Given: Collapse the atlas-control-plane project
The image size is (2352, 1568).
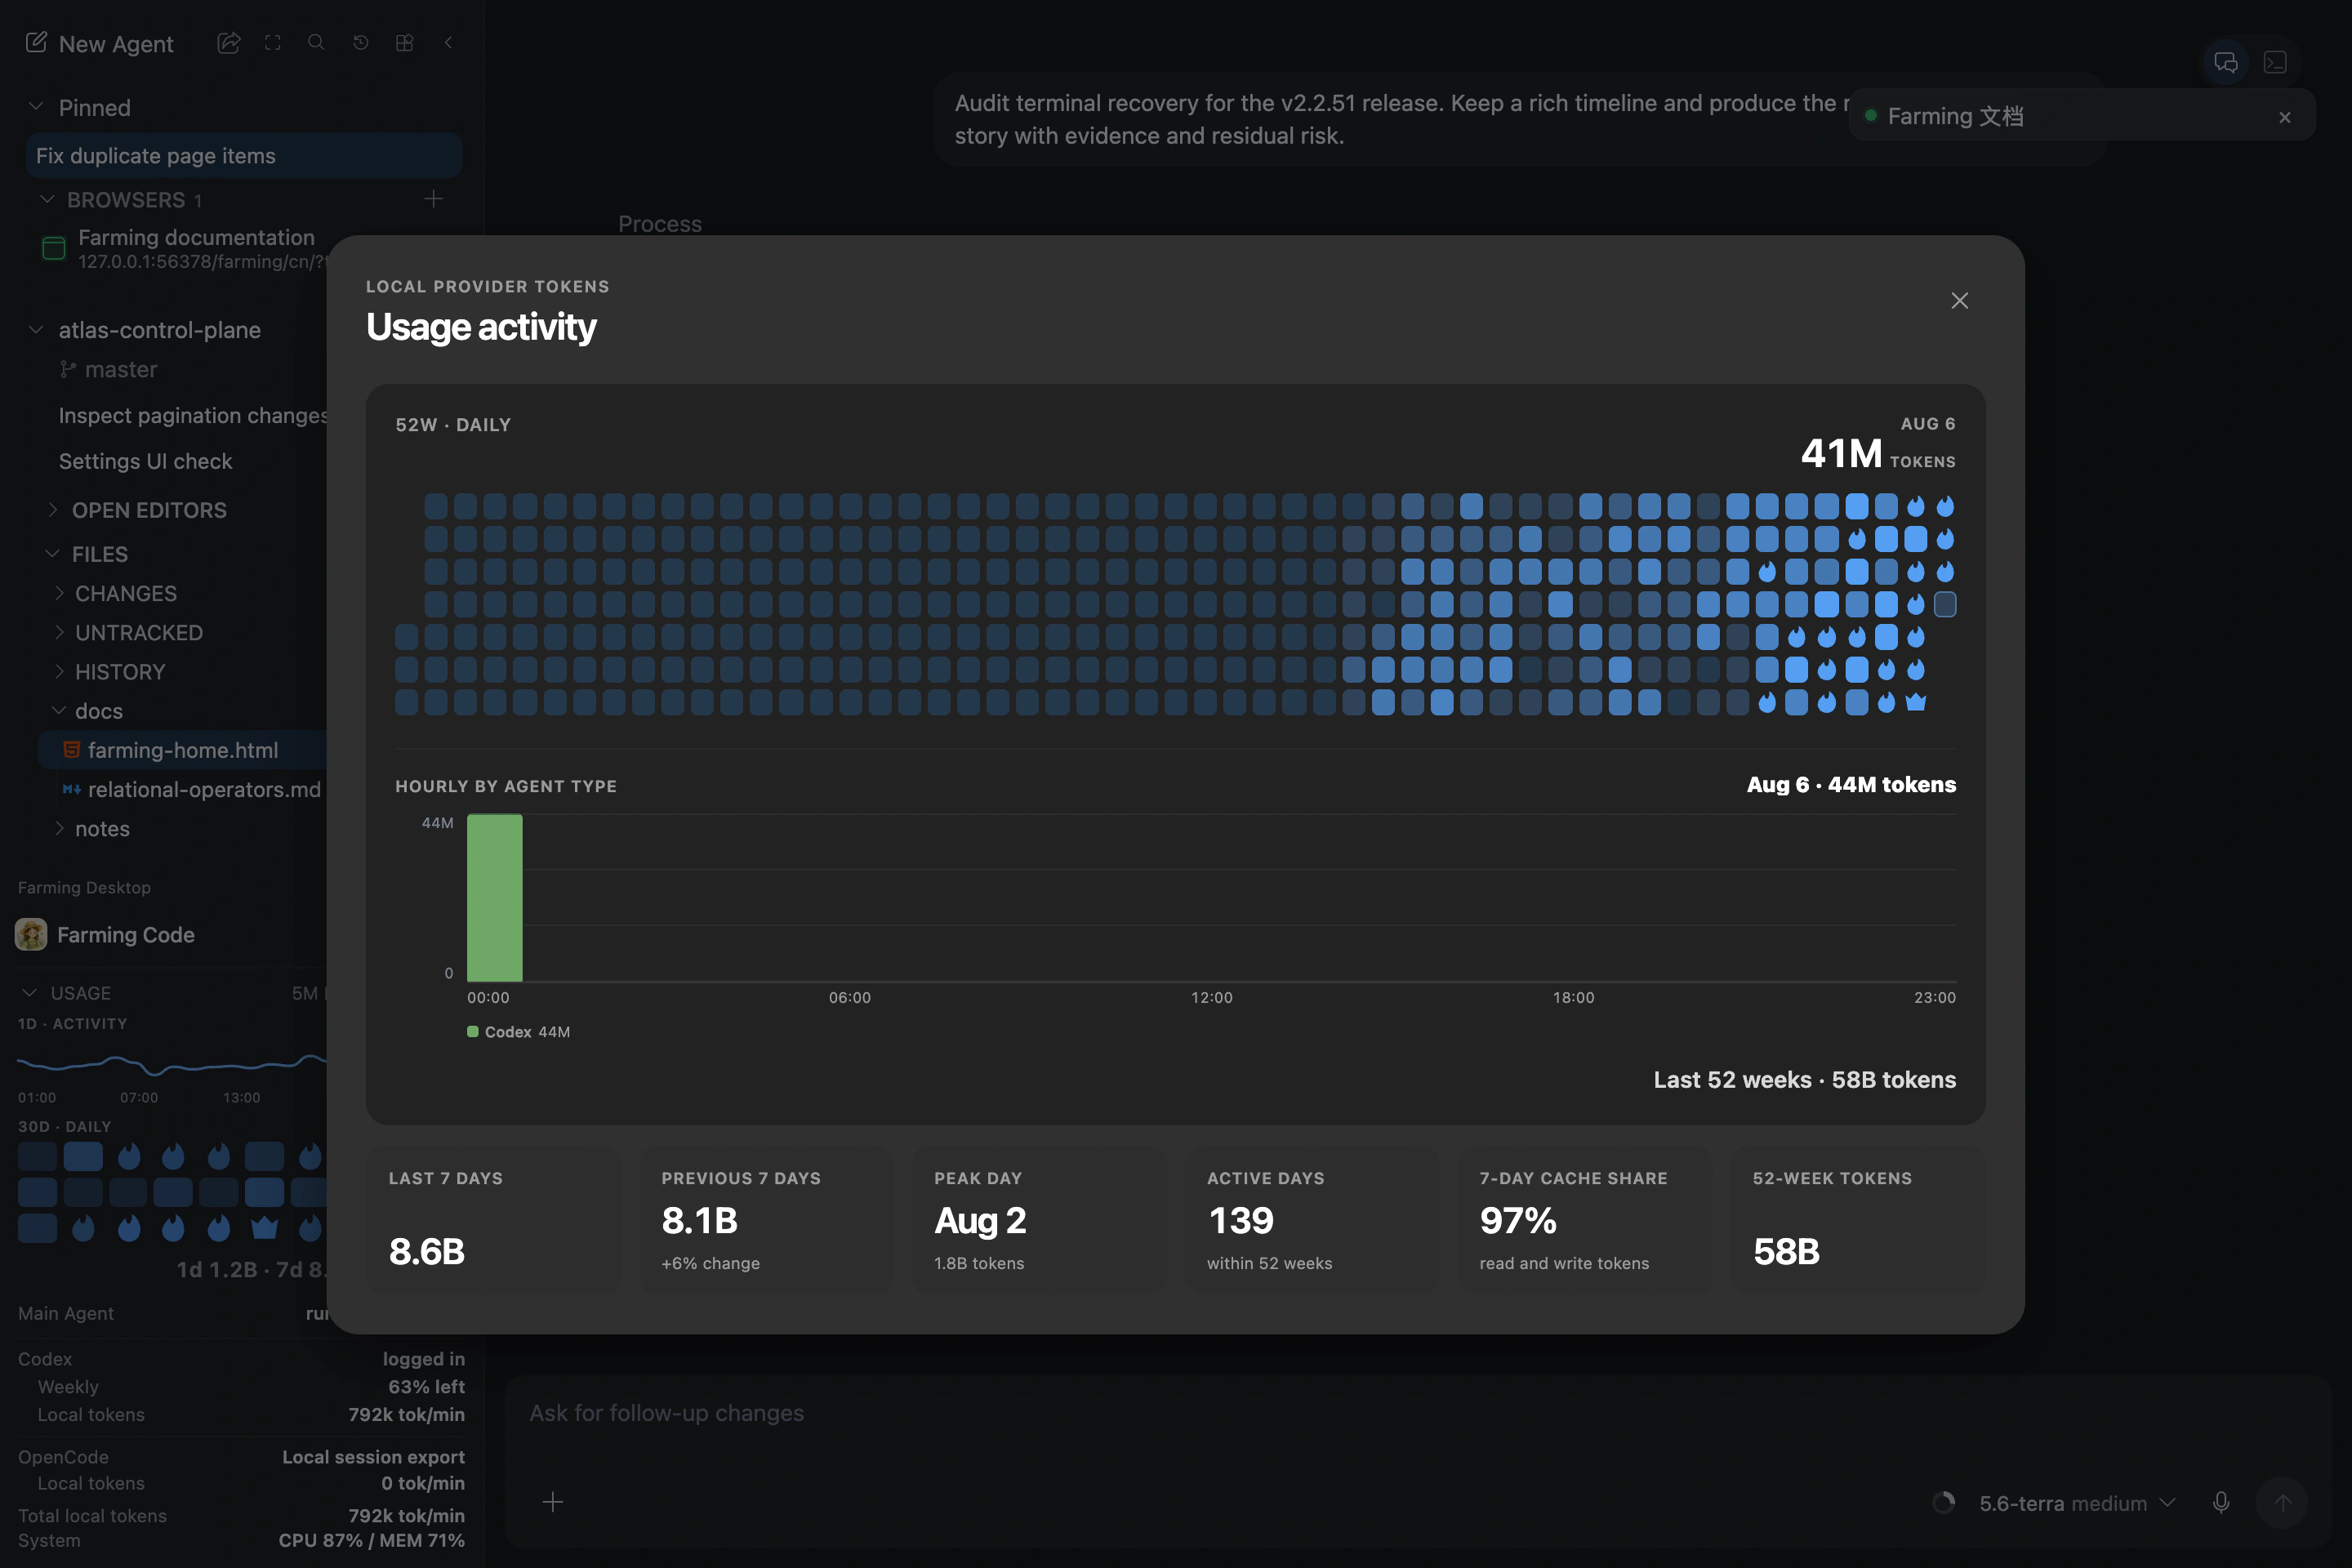Looking at the screenshot, I should coord(36,329).
